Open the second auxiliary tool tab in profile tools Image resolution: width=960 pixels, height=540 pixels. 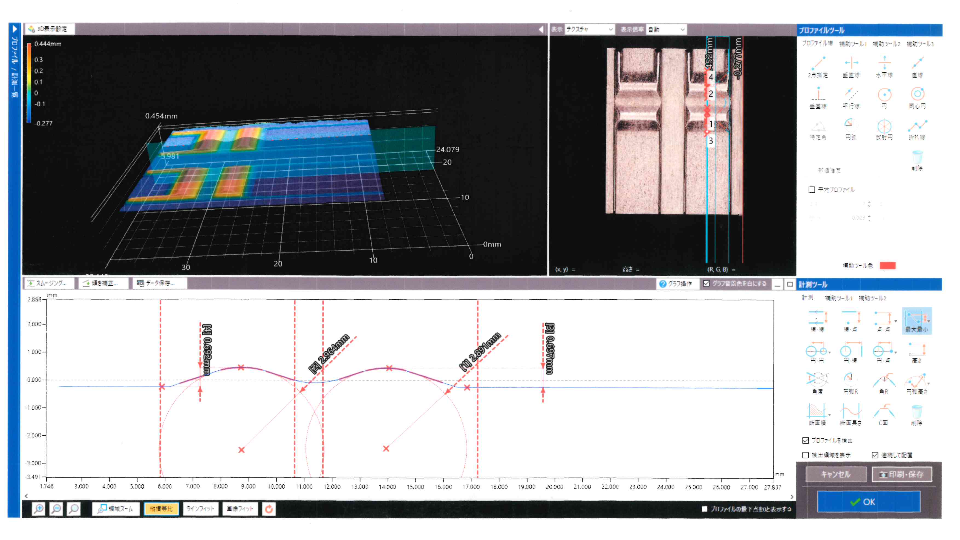(x=885, y=43)
